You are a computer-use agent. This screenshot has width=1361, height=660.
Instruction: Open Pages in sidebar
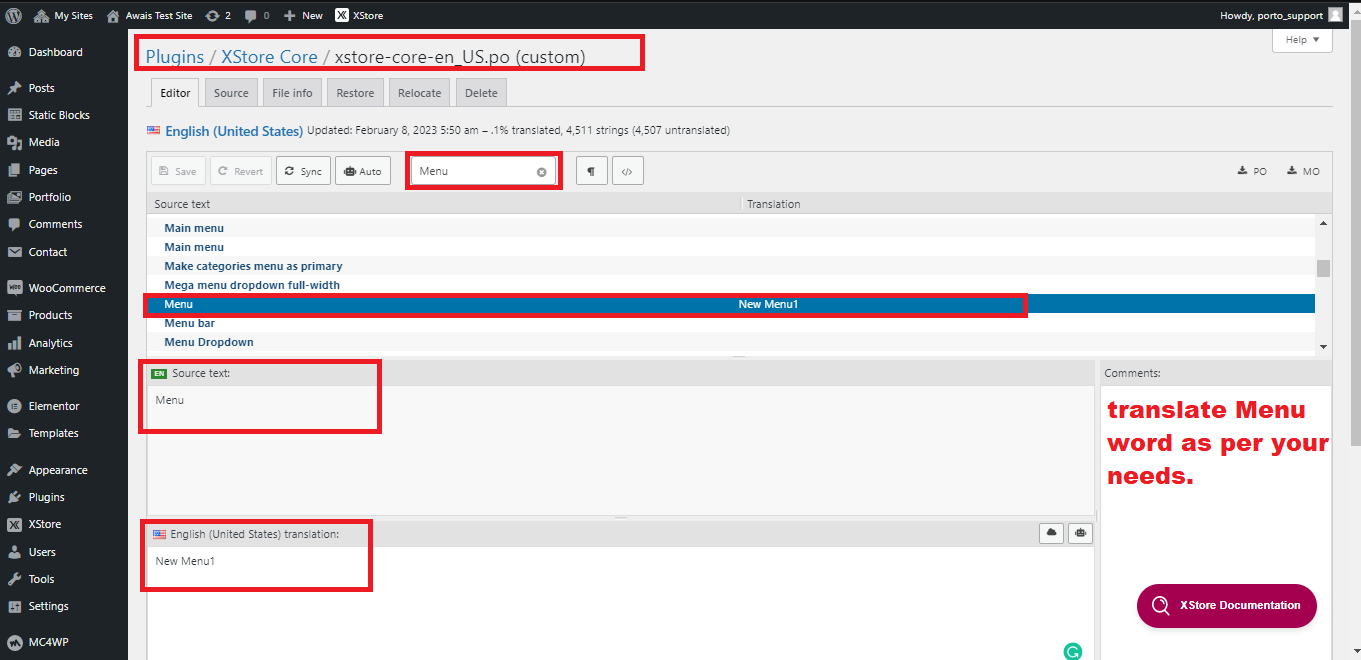43,170
